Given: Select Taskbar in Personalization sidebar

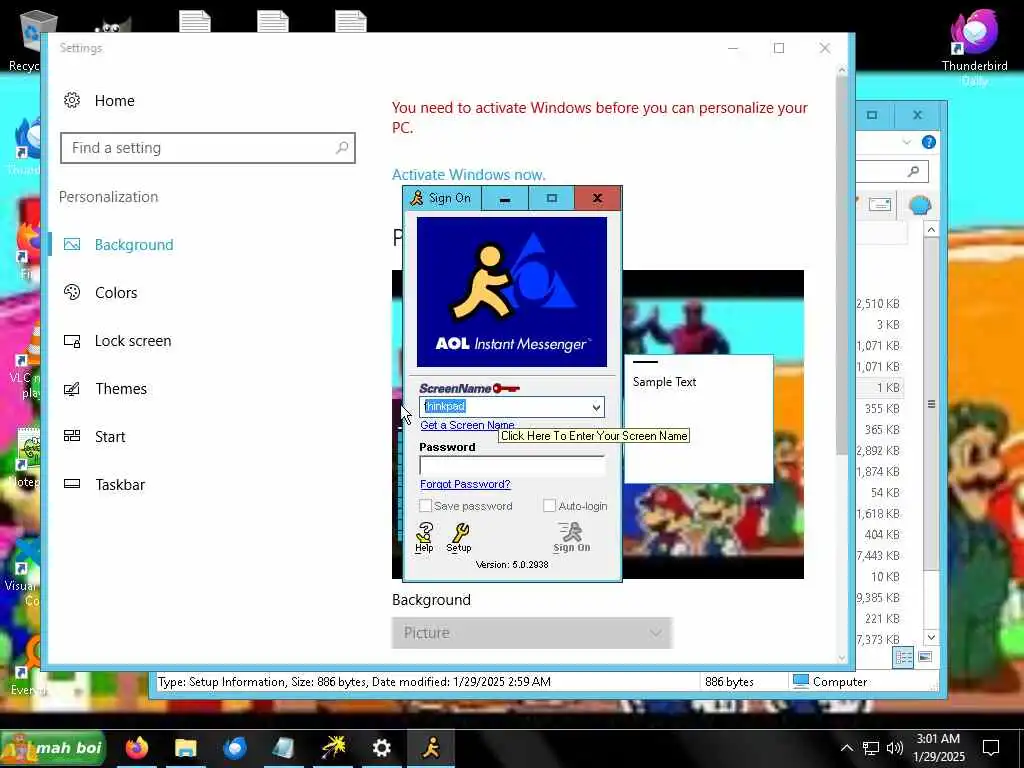Looking at the screenshot, I should pos(120,485).
